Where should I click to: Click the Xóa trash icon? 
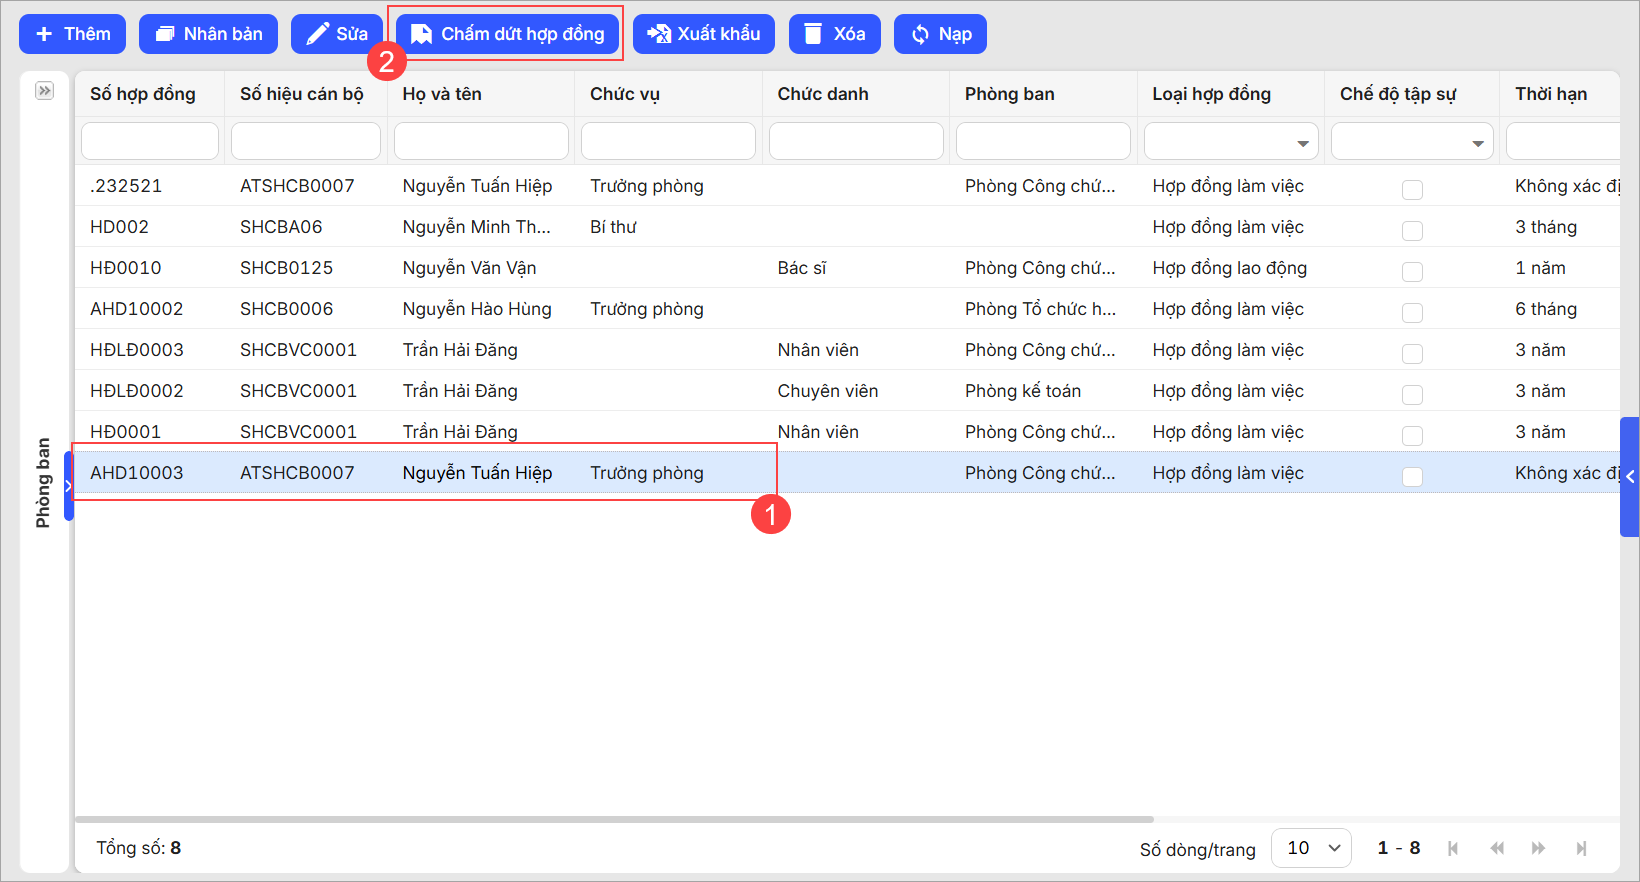click(x=813, y=34)
